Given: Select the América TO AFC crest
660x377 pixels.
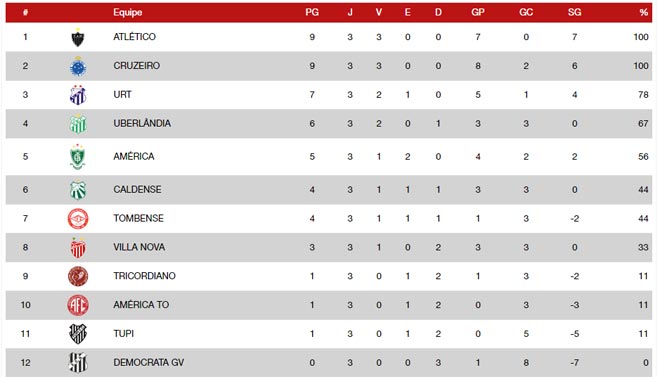Looking at the screenshot, I should (78, 305).
